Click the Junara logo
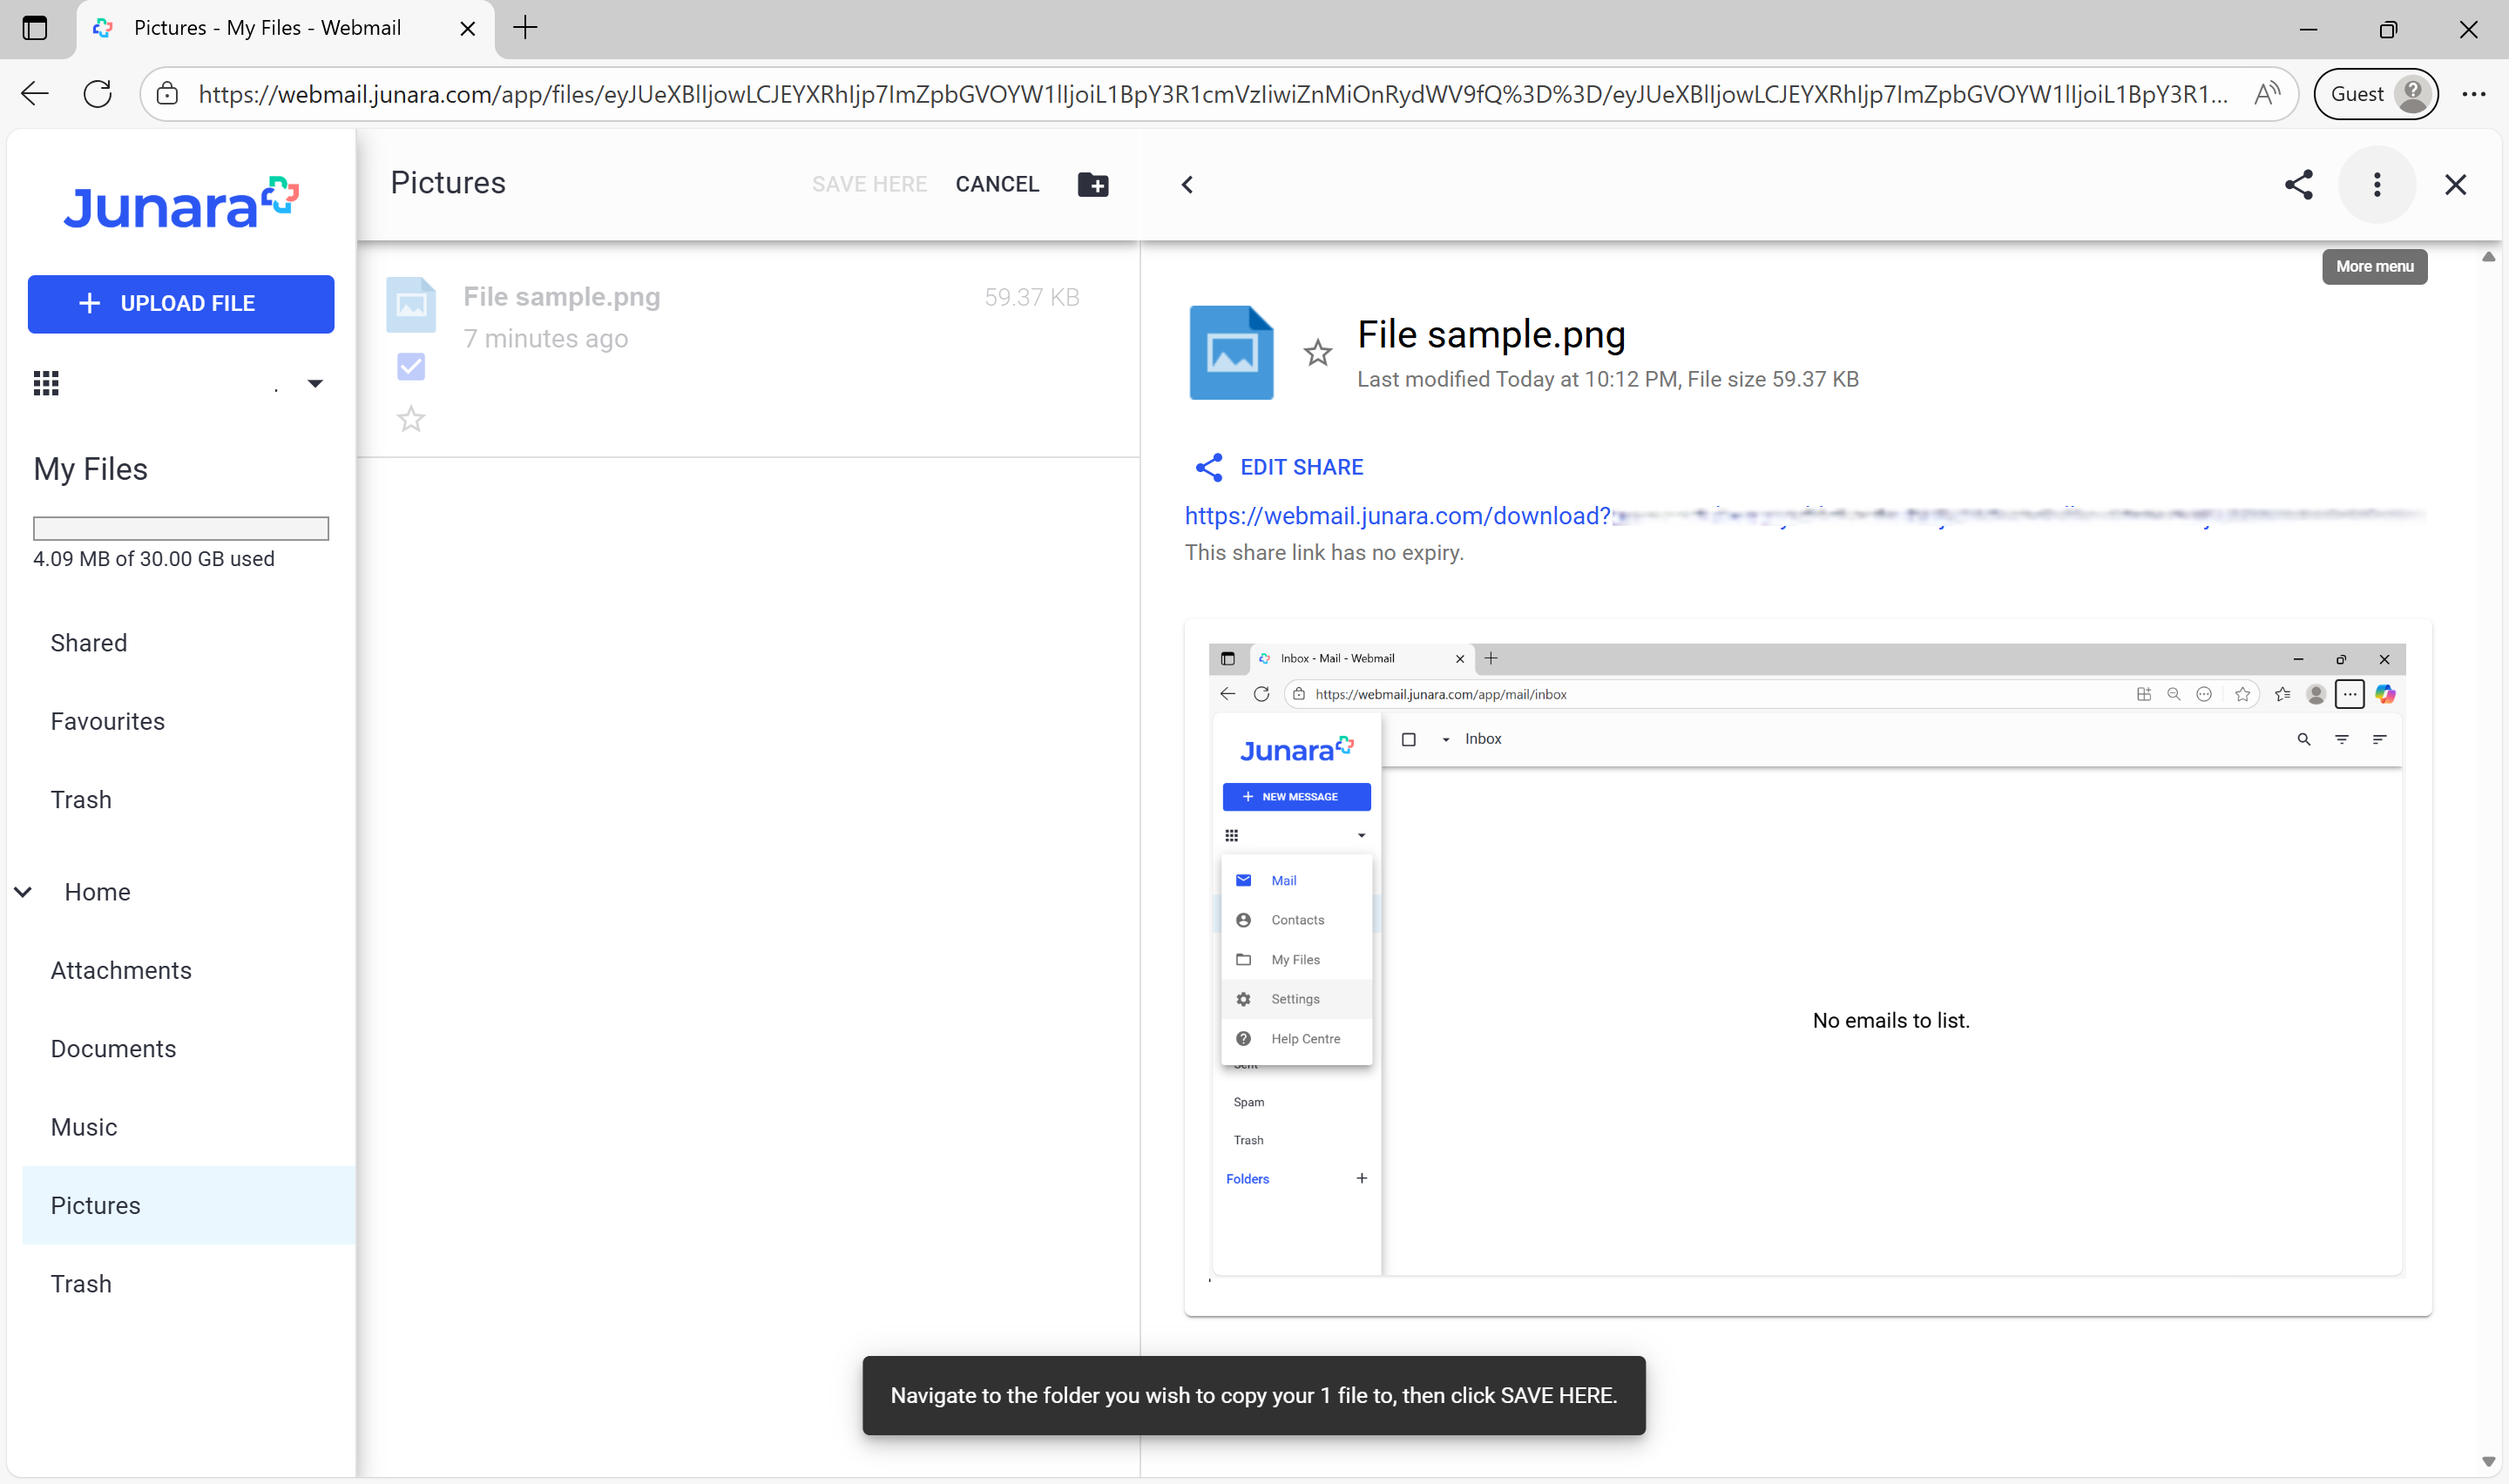 coord(181,203)
